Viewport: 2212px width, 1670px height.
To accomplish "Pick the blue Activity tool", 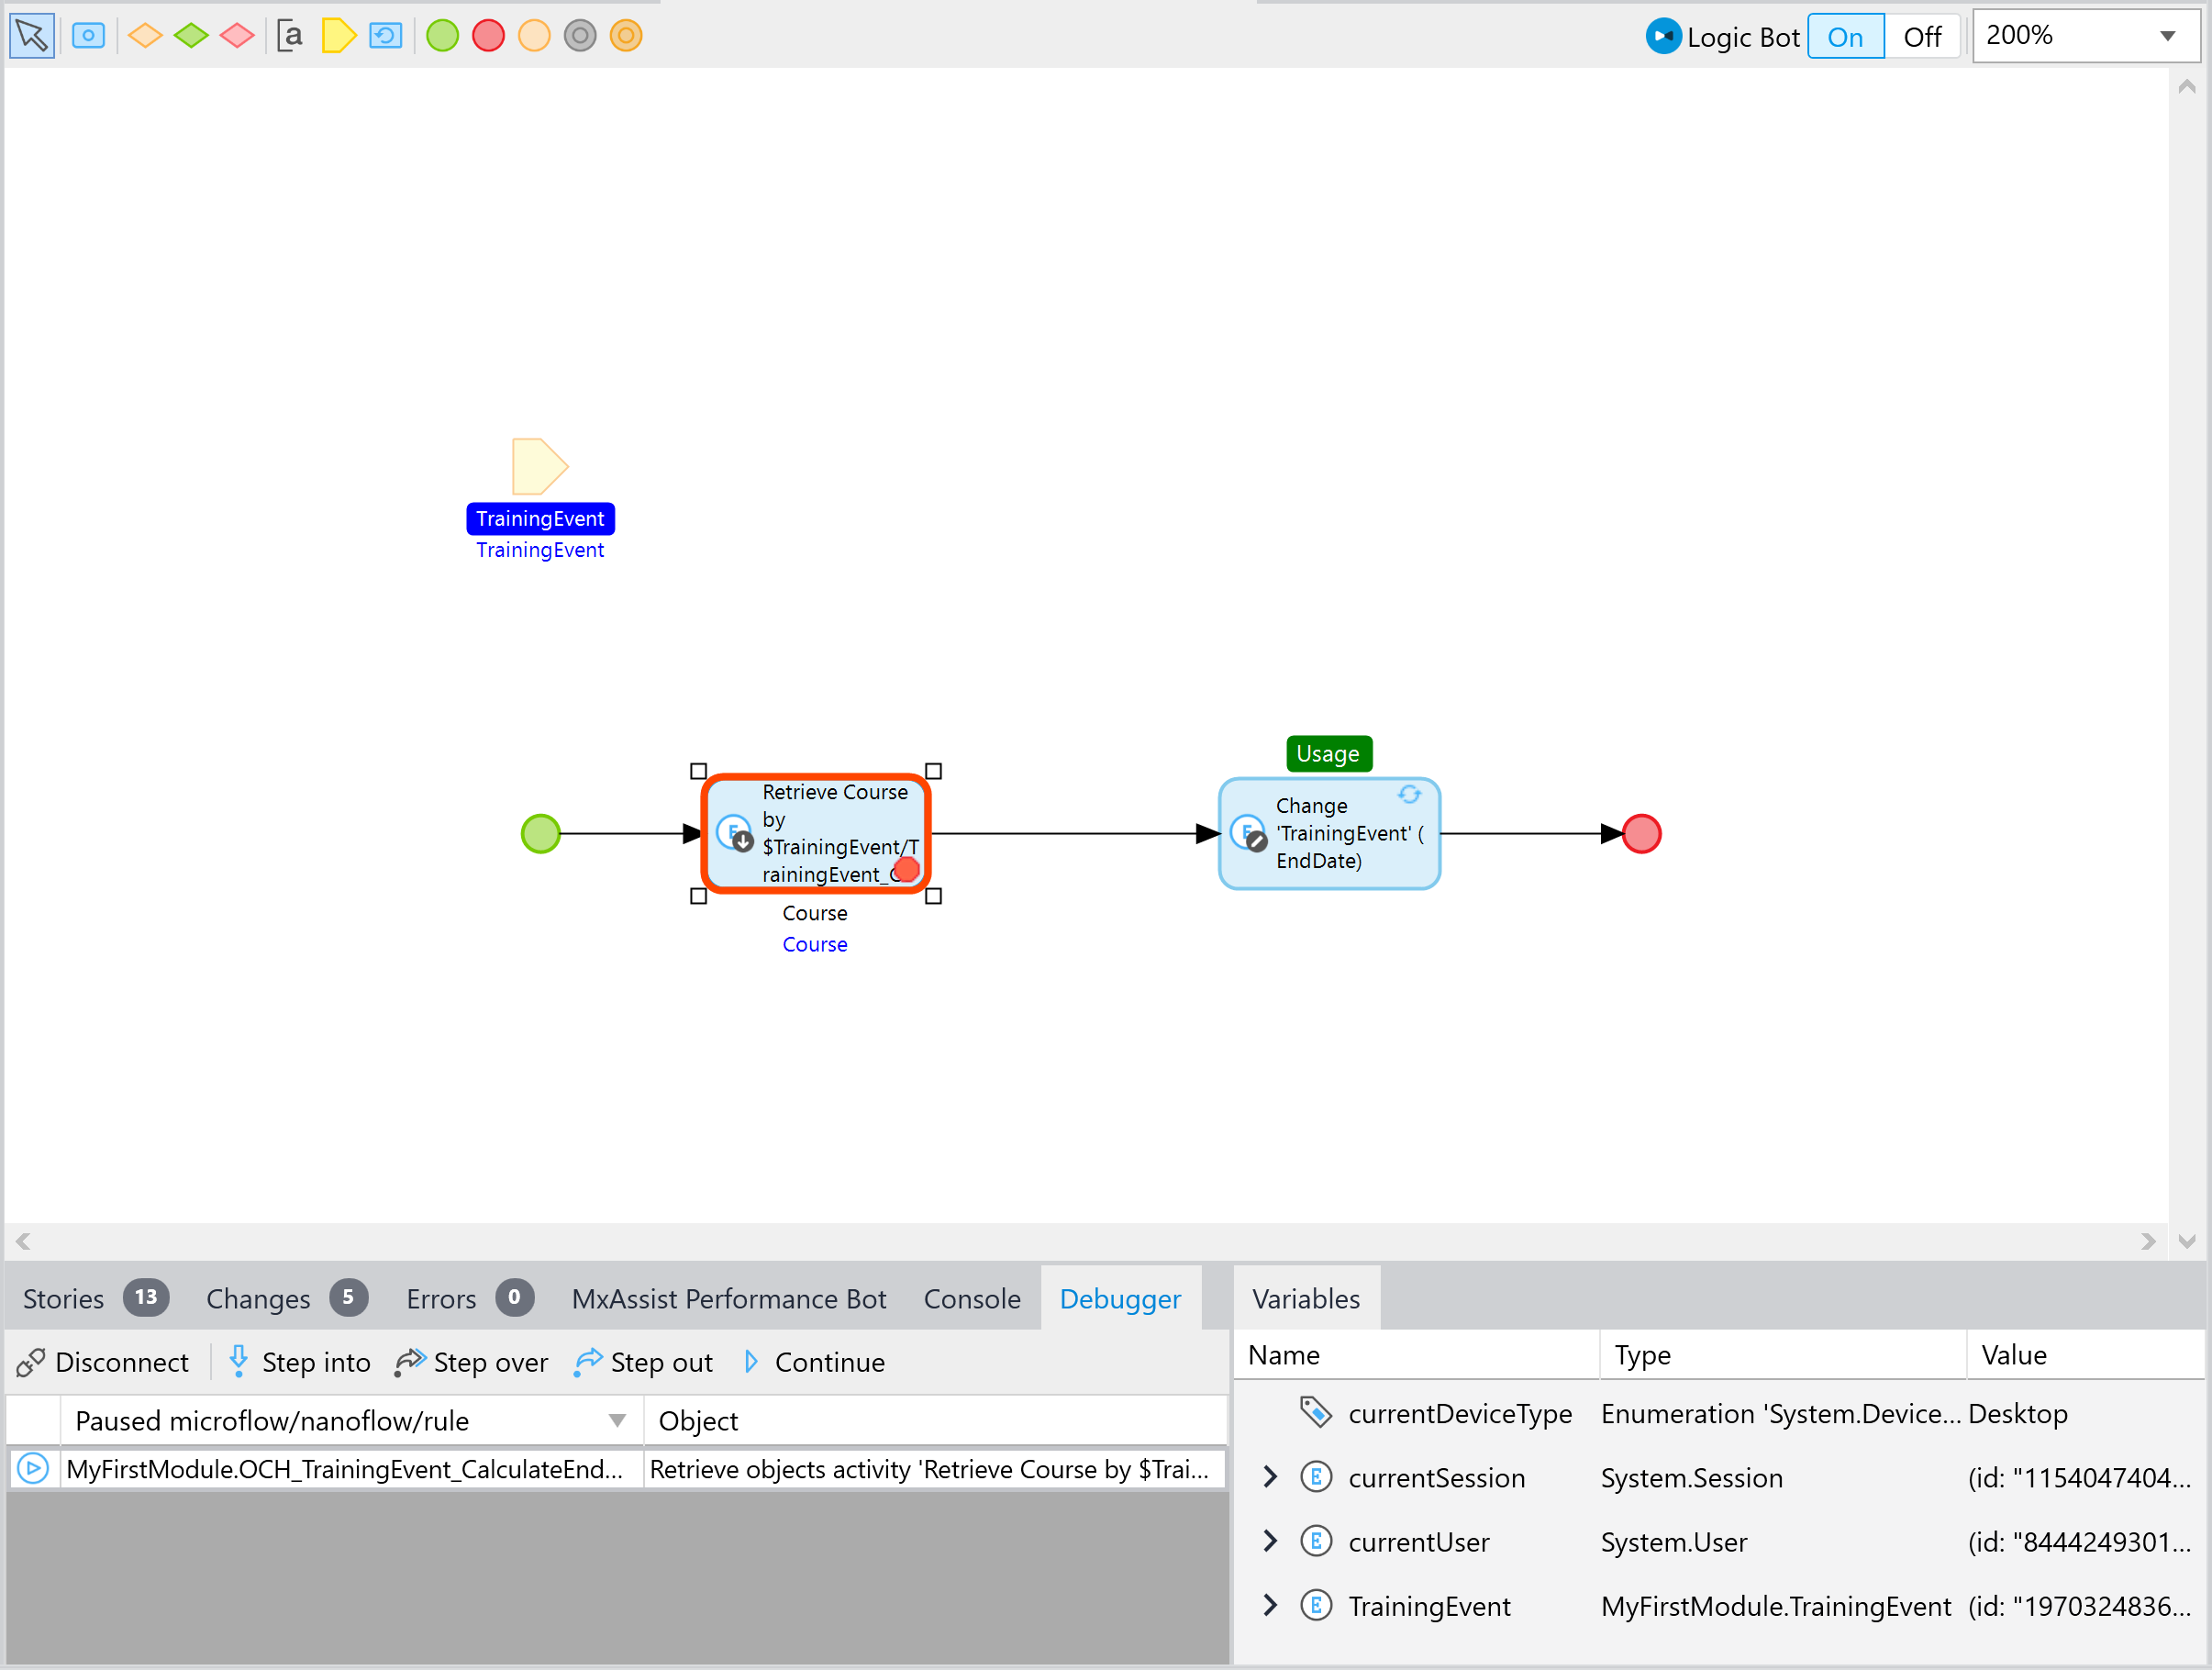I will [88, 36].
